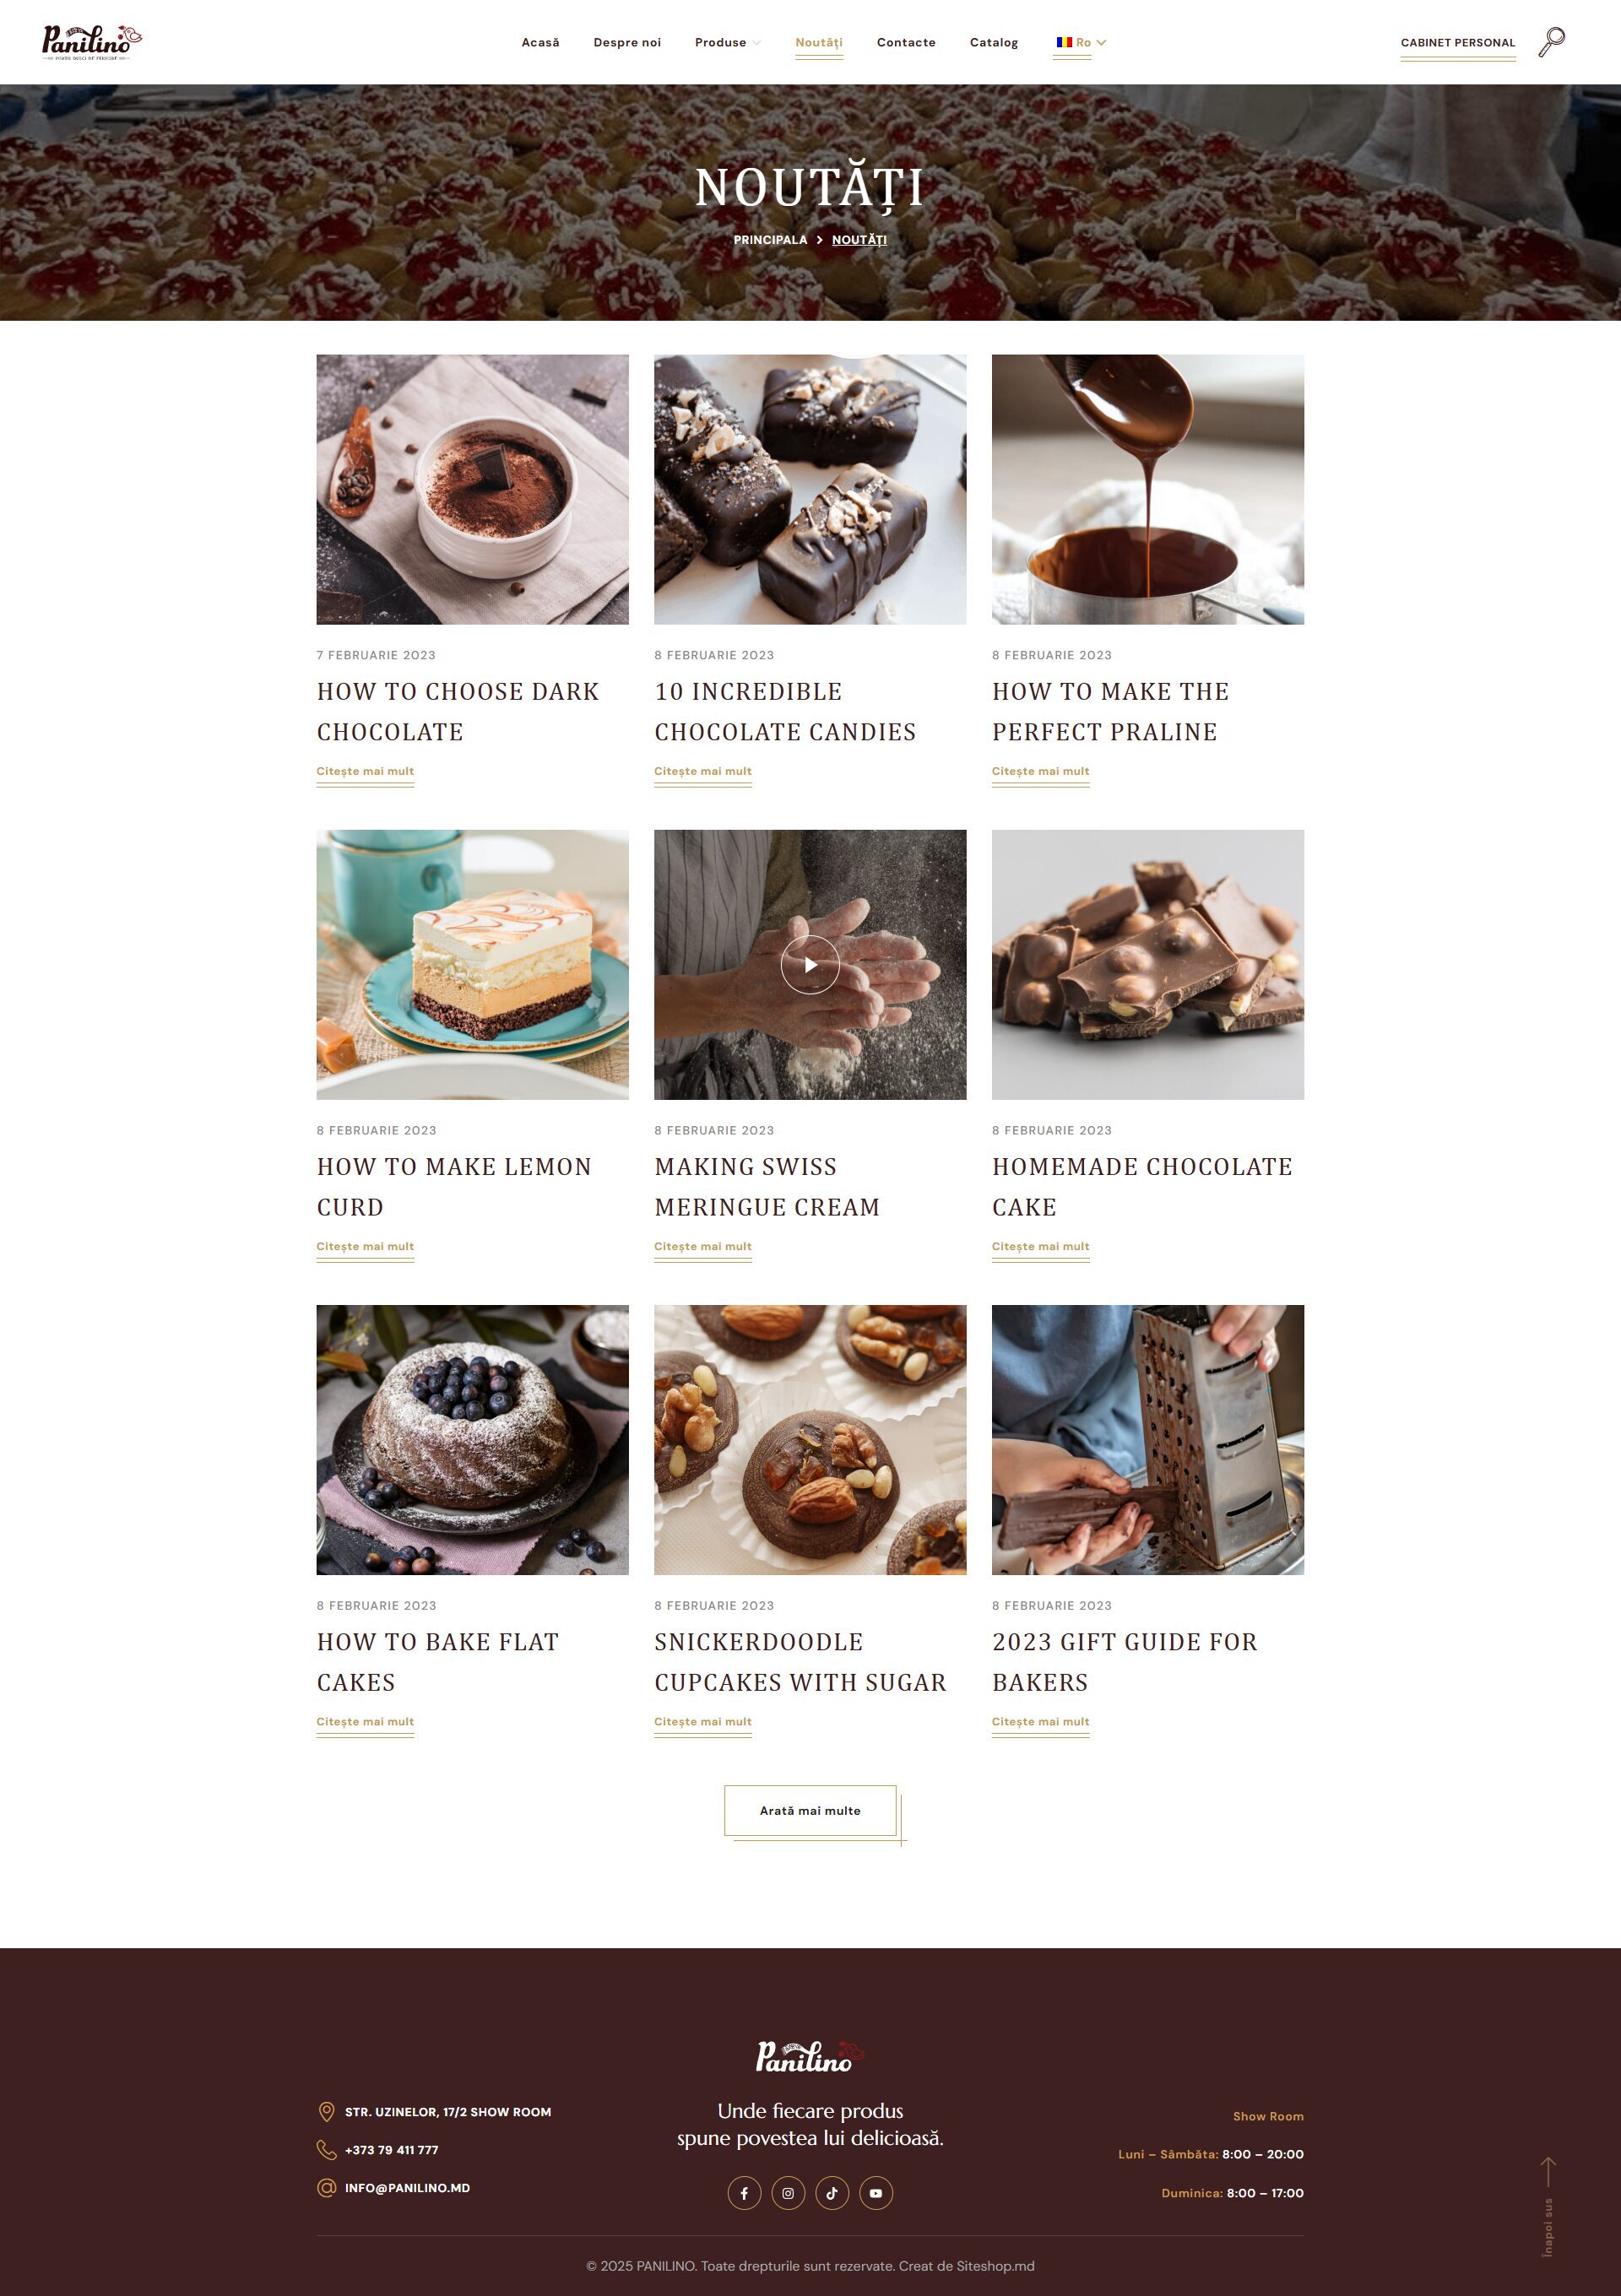The width and height of the screenshot is (1621, 2296).
Task: Go to the Contacte page
Action: coord(906,42)
